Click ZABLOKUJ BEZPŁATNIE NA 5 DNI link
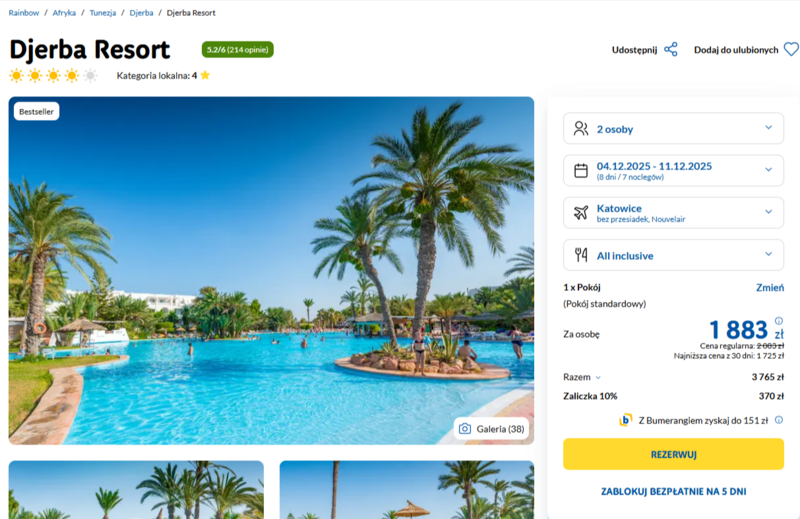This screenshot has height=519, width=800. tap(673, 491)
